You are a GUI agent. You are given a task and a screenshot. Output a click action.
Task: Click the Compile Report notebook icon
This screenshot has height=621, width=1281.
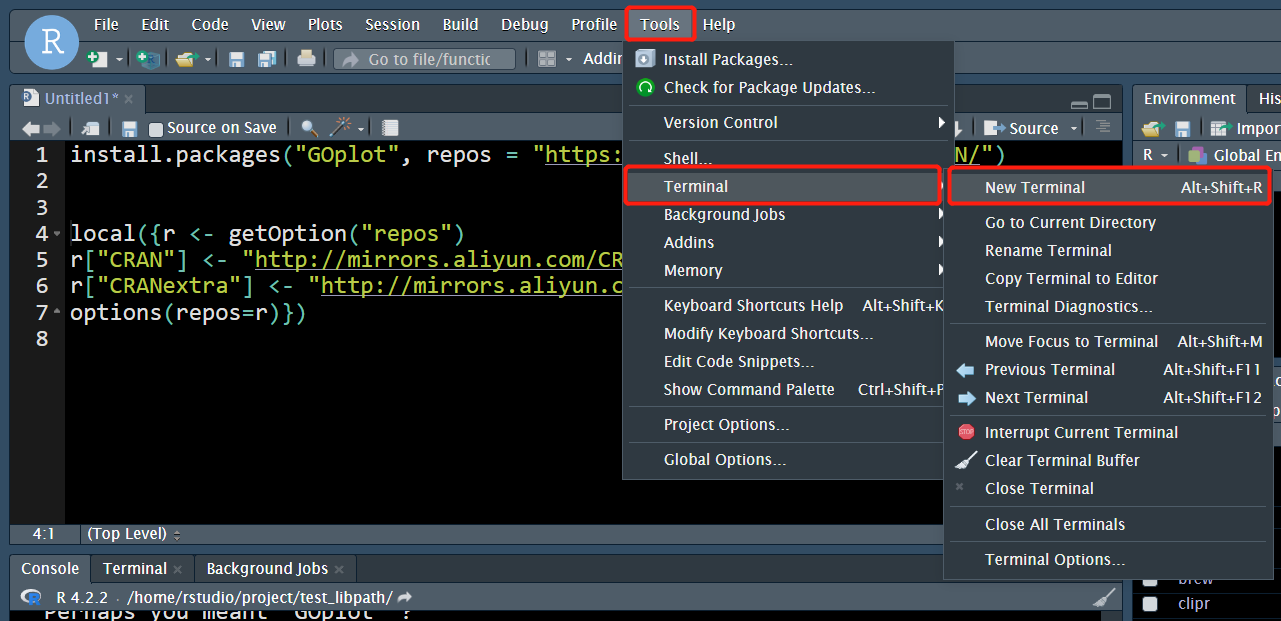point(391,128)
